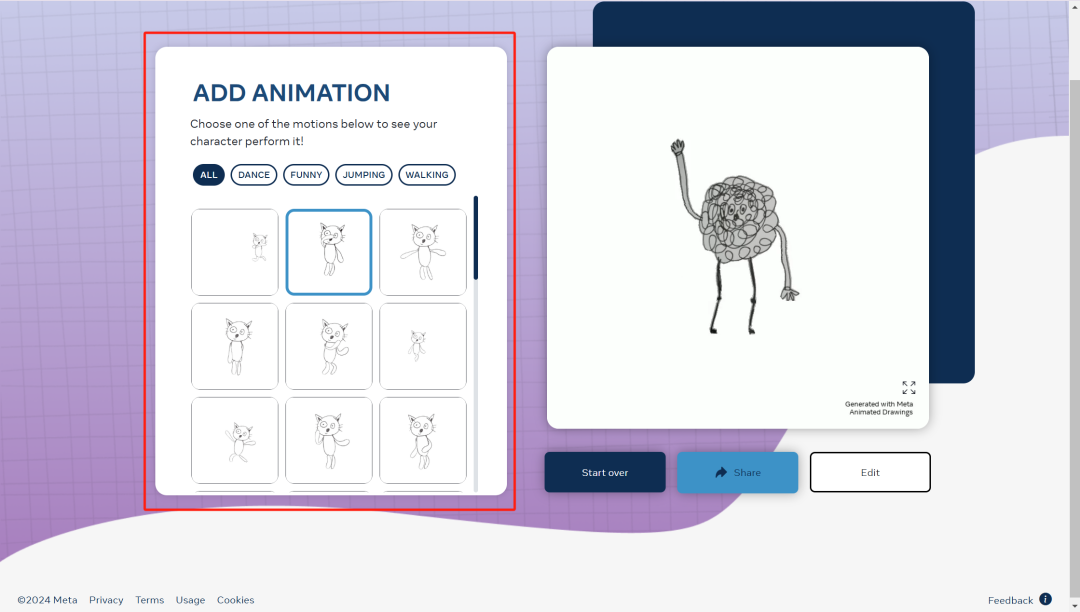Image resolution: width=1080 pixels, height=612 pixels.
Task: Open the Cookies footer link
Action: tap(236, 600)
